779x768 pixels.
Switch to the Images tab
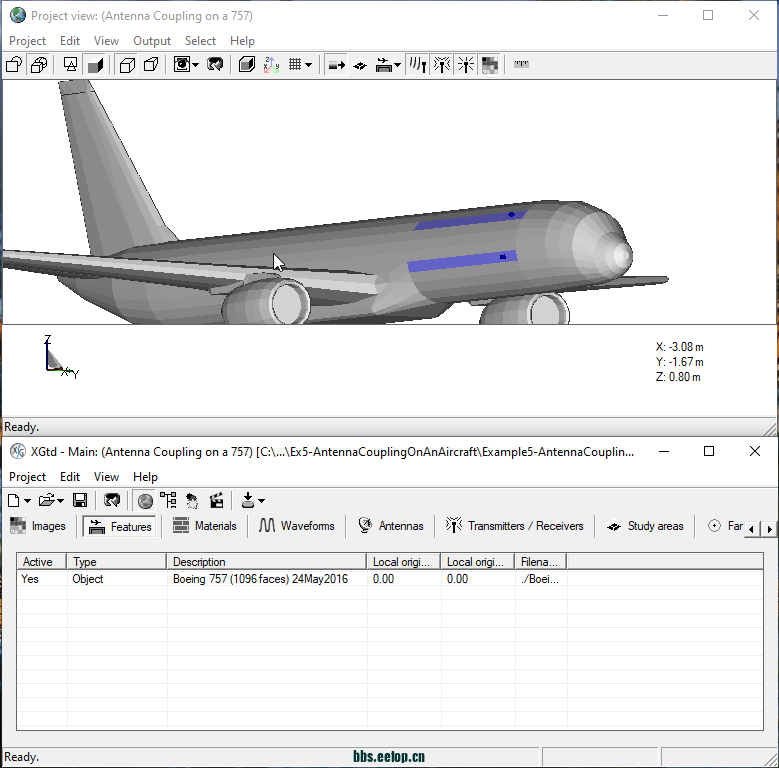coord(38,526)
